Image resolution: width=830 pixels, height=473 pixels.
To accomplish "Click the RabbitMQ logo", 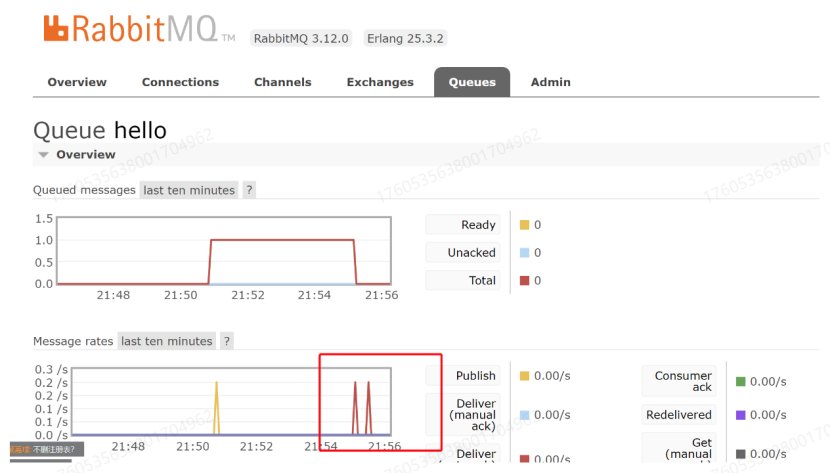I will pos(139,29).
